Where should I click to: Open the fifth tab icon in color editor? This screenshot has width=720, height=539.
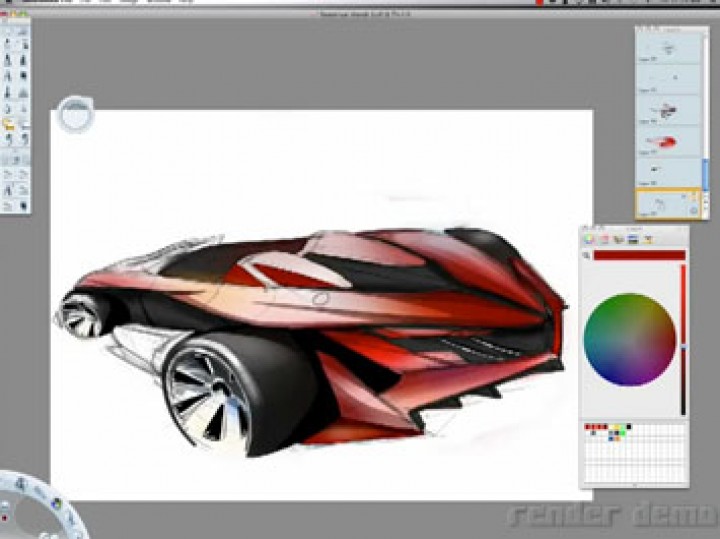(648, 239)
